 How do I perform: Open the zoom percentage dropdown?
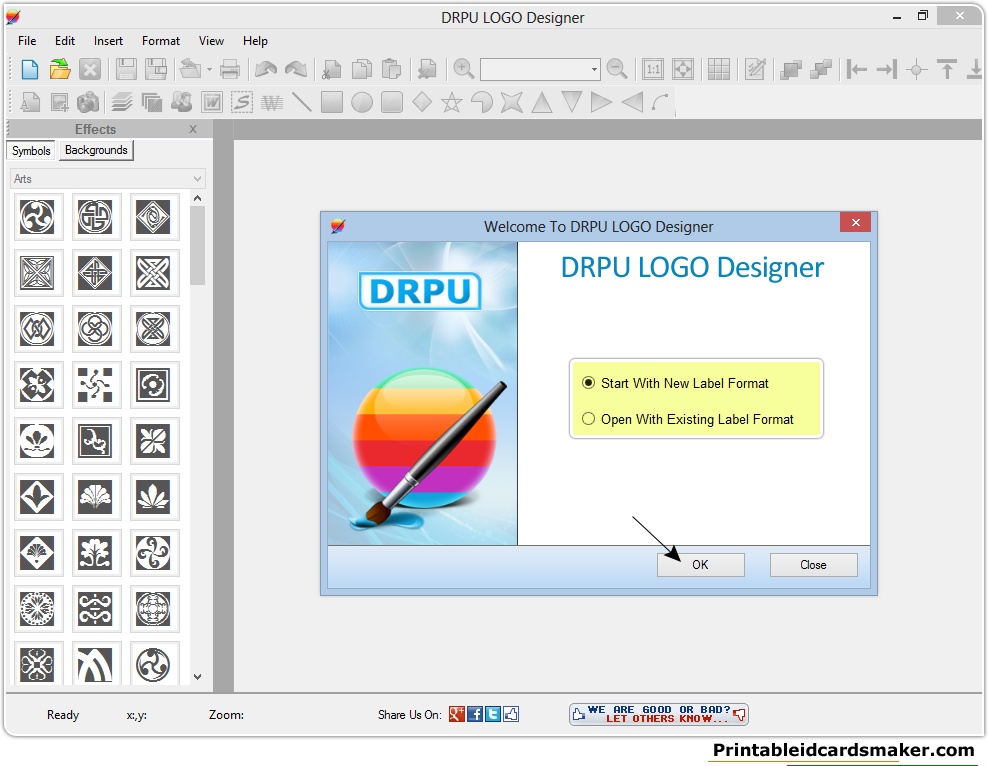[x=594, y=69]
